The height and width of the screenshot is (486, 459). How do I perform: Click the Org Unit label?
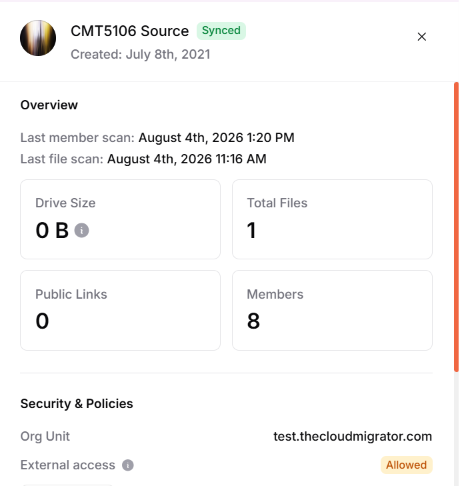tap(45, 436)
